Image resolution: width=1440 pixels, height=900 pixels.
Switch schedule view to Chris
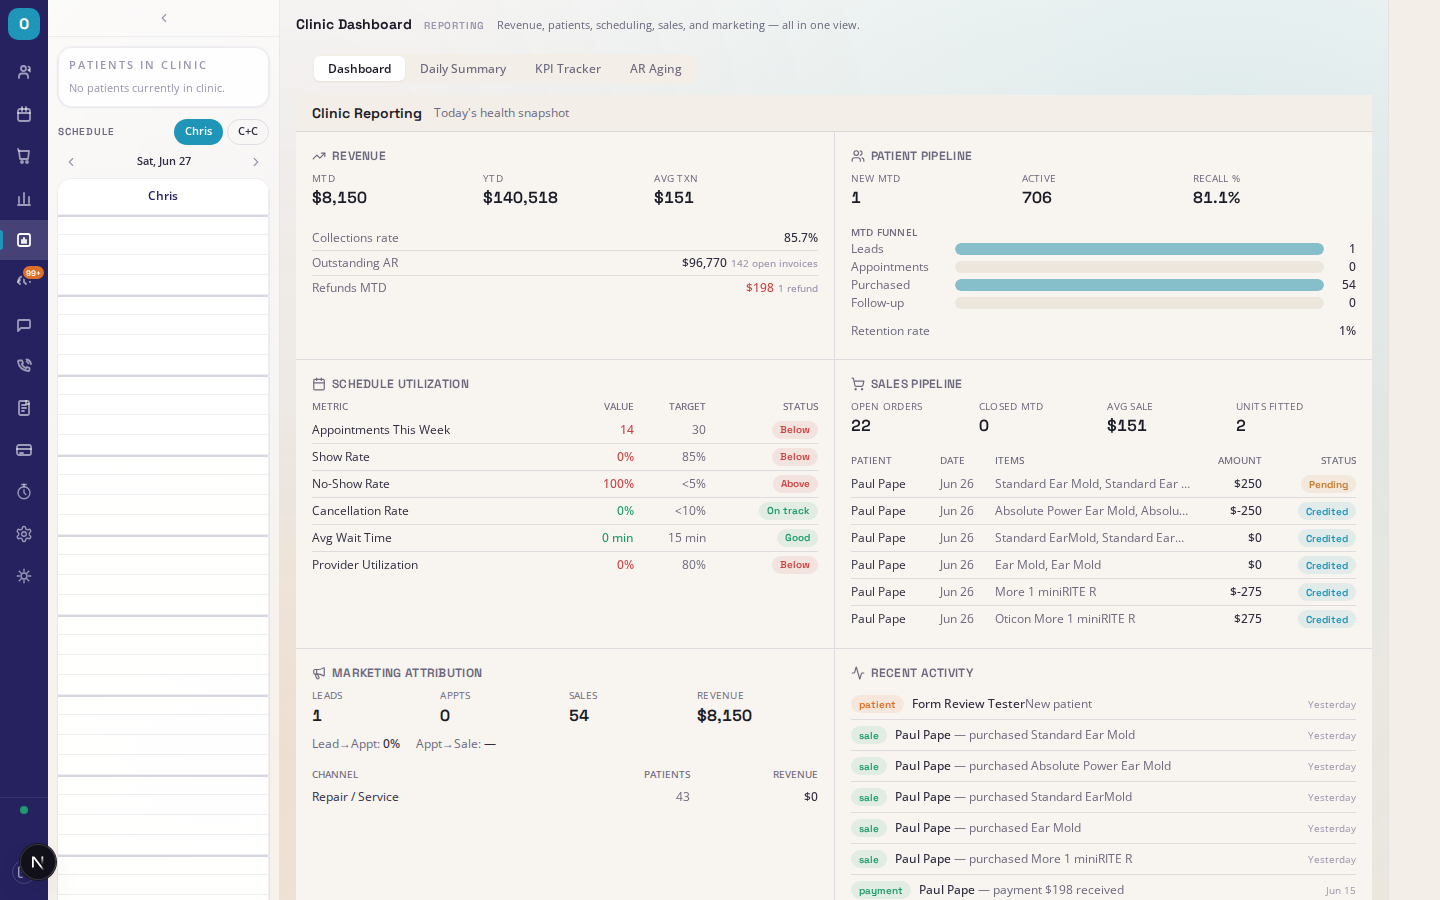click(x=198, y=132)
